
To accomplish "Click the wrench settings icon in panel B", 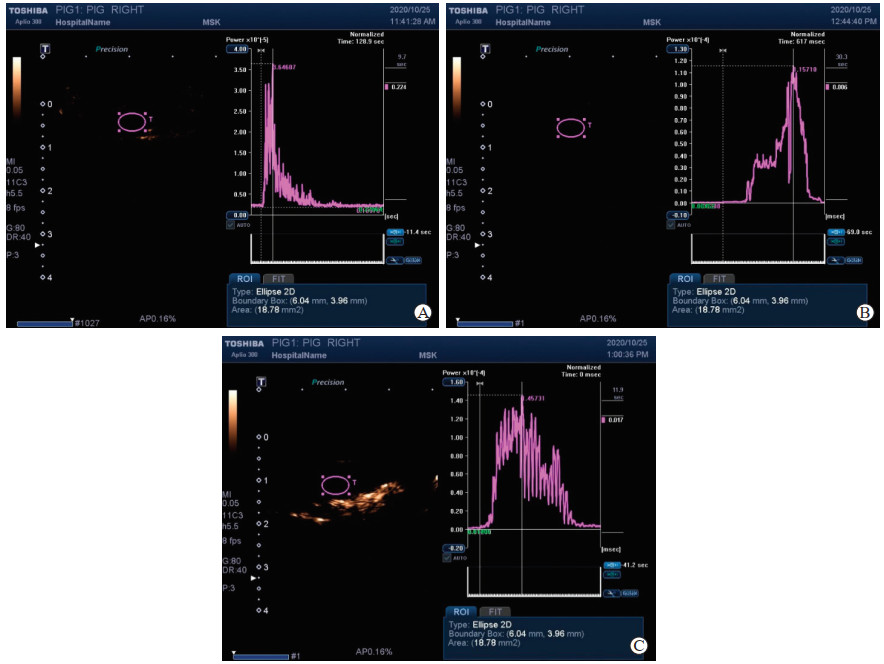I will click(x=833, y=259).
